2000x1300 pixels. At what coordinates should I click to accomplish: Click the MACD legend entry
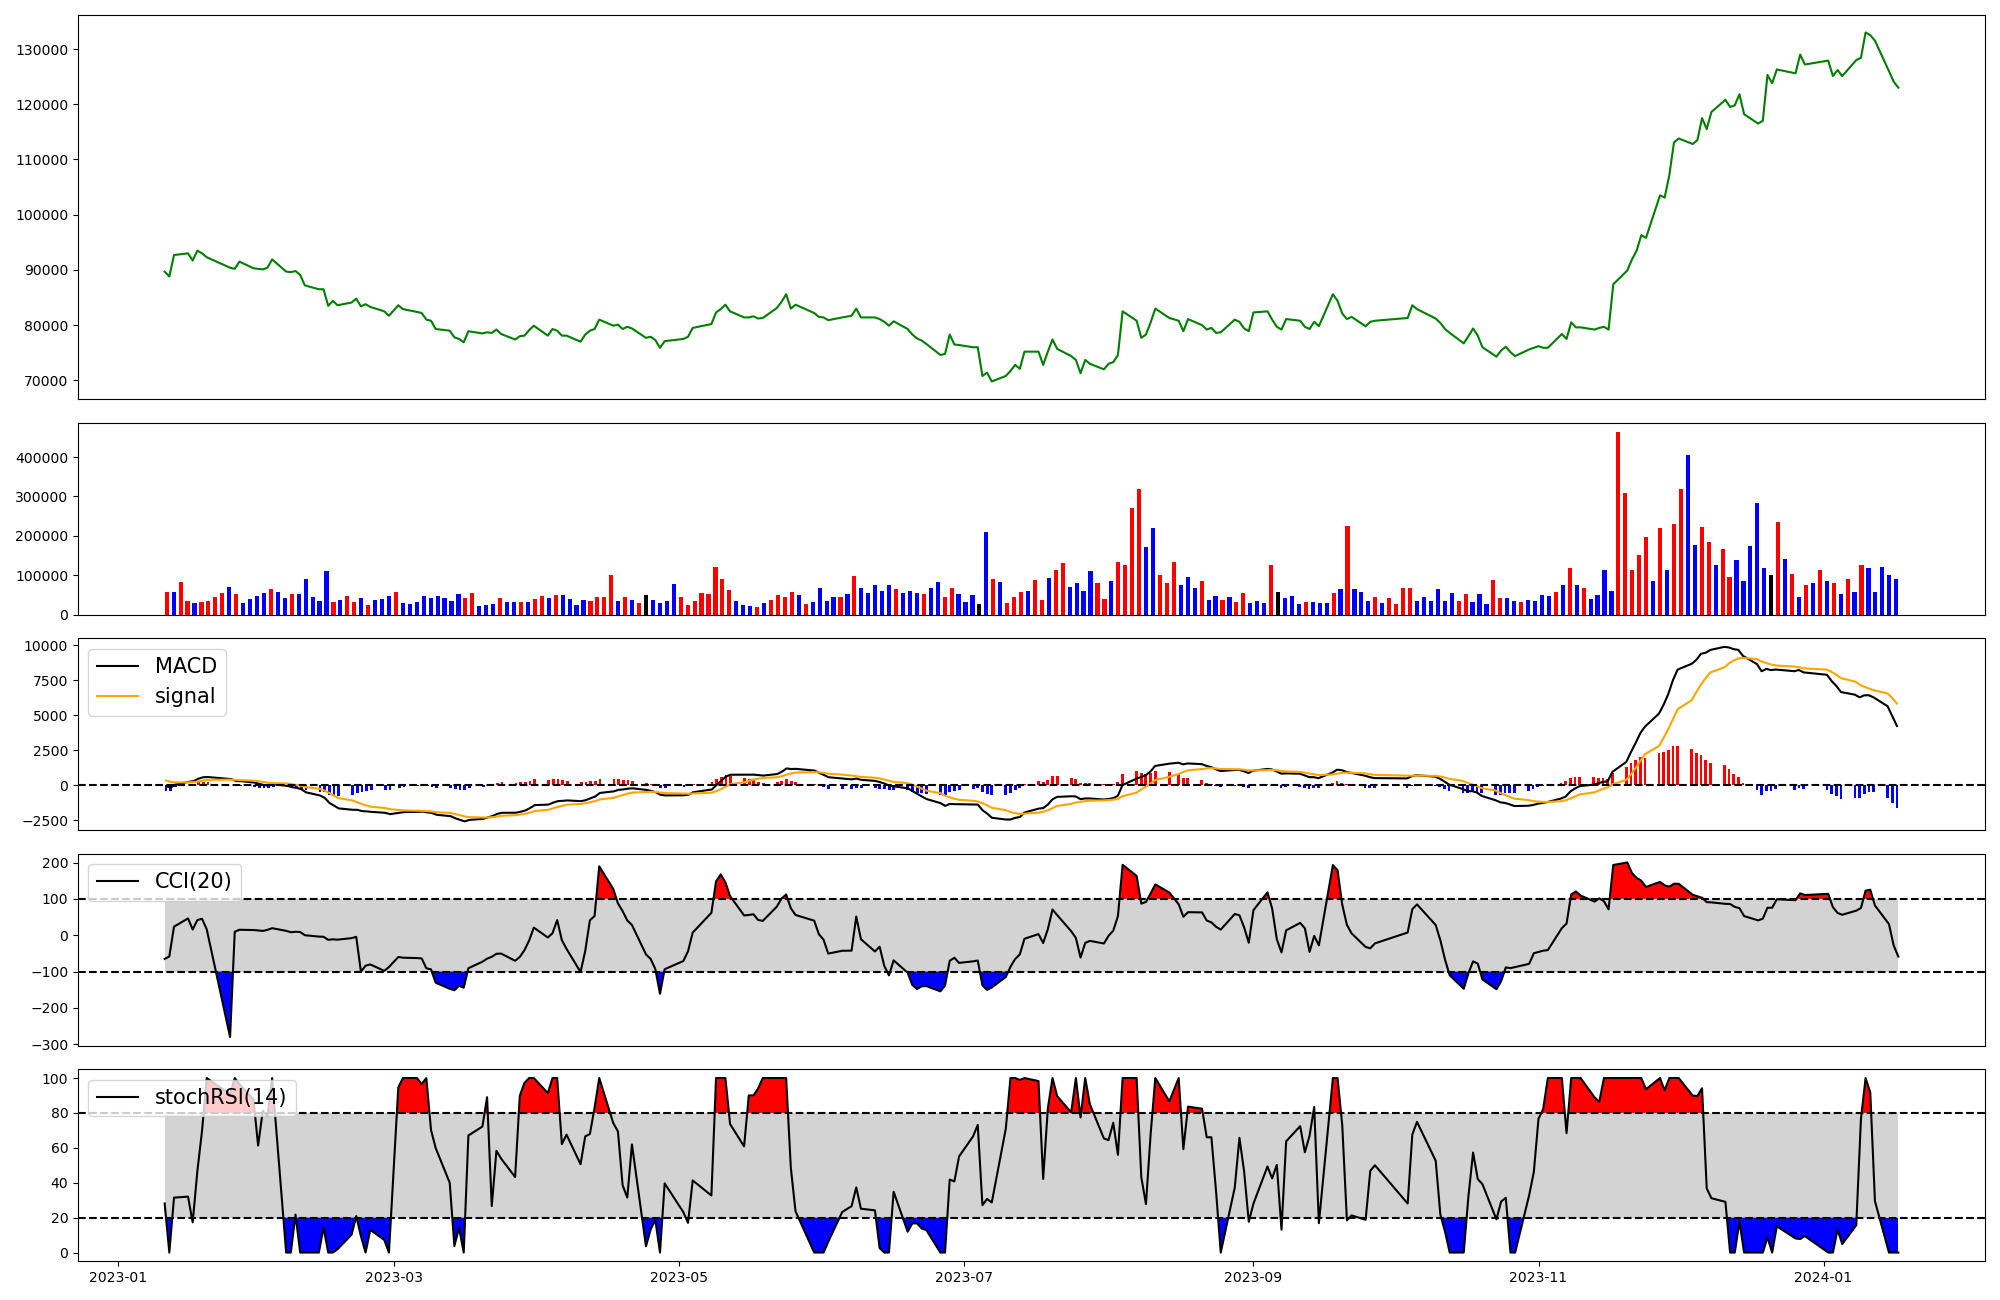[185, 666]
